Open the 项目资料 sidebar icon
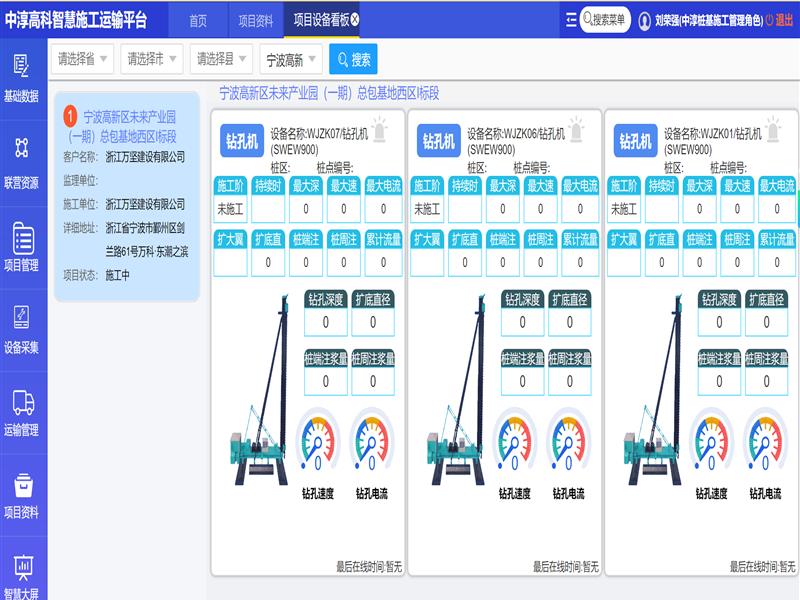Screen dimensions: 800x600 [x=21, y=494]
